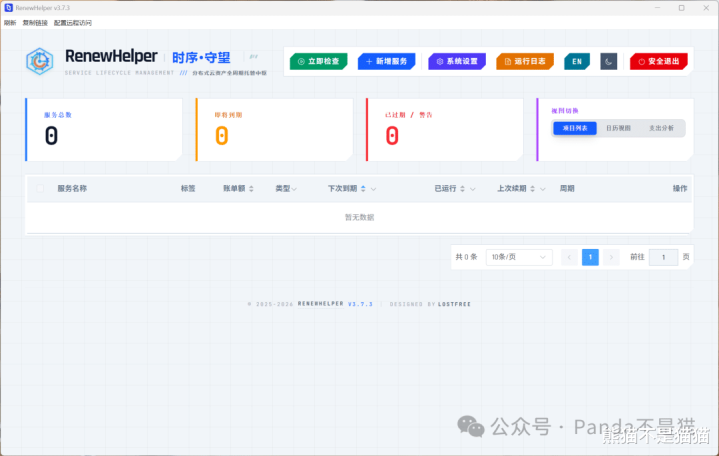Switch language with the EN button
Screen dimensions: 719x456
tap(576, 61)
